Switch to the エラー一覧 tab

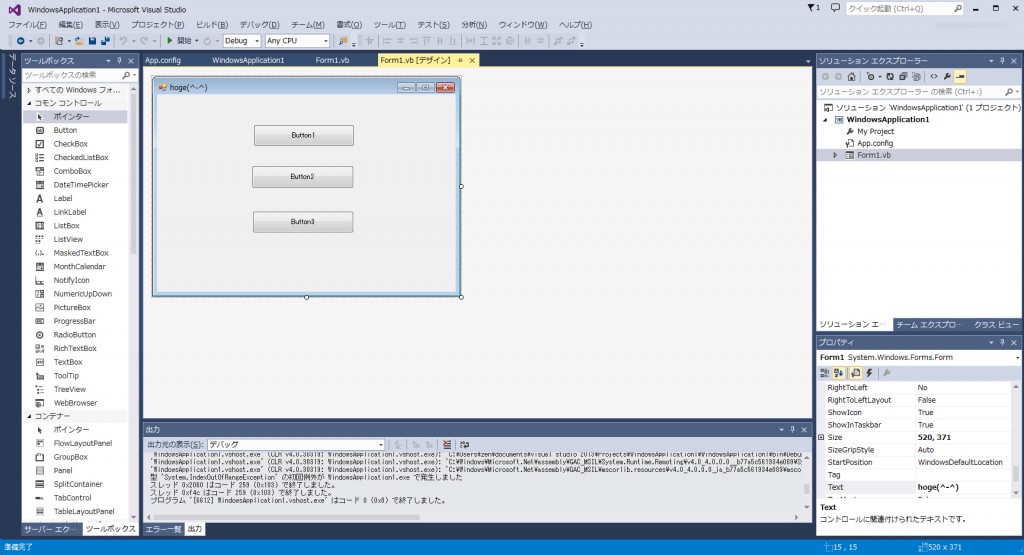(x=163, y=529)
